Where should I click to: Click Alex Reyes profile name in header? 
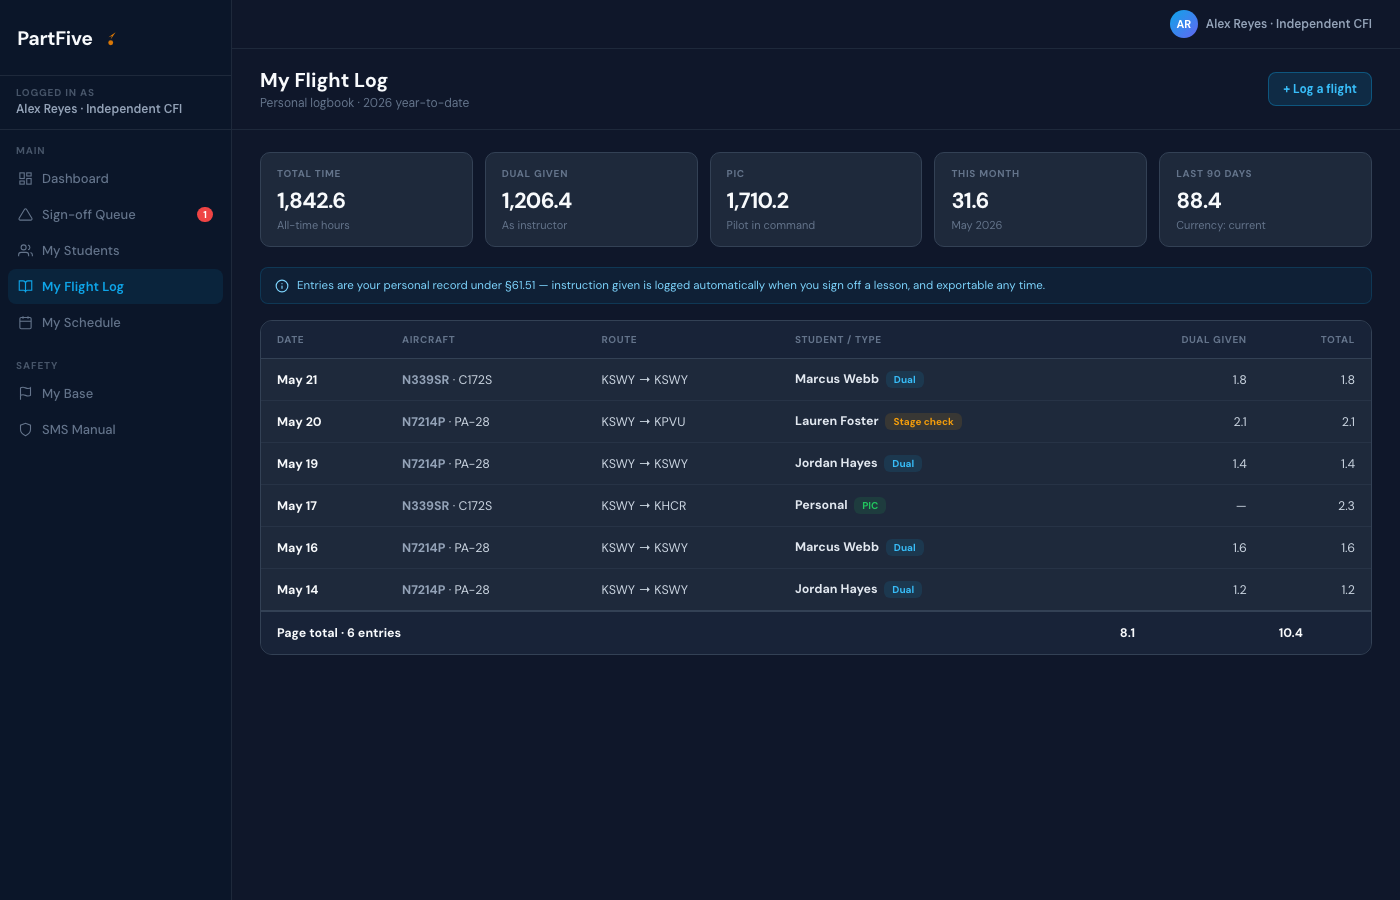coord(1288,24)
